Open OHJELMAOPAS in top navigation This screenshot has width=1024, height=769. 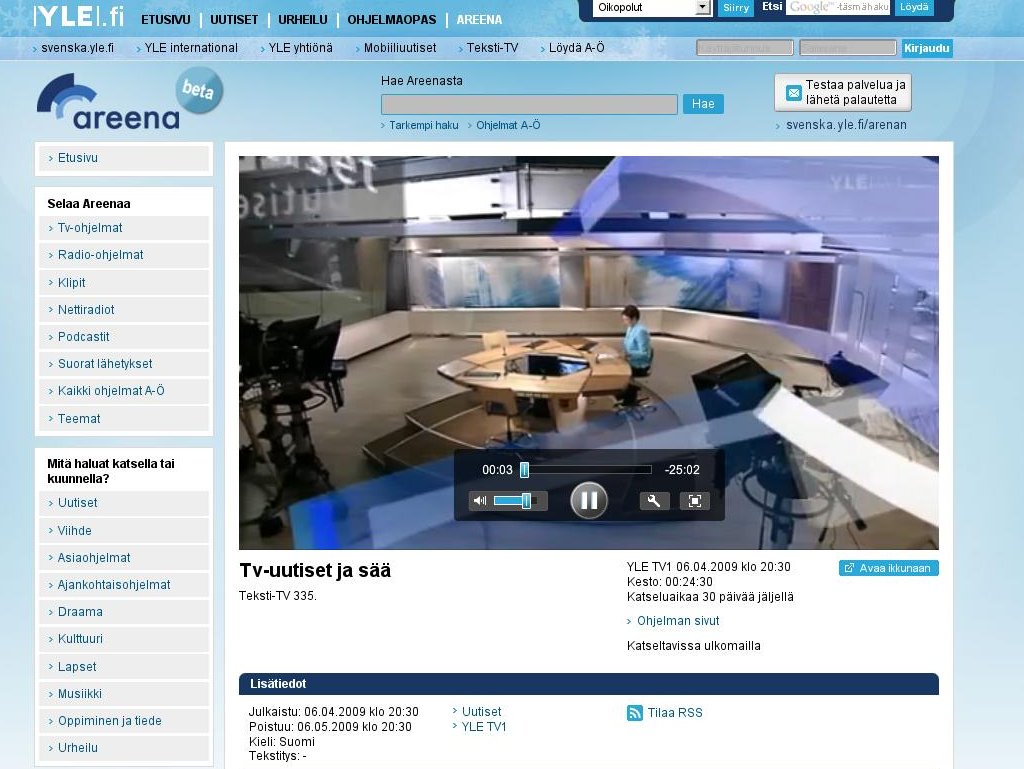click(x=392, y=20)
